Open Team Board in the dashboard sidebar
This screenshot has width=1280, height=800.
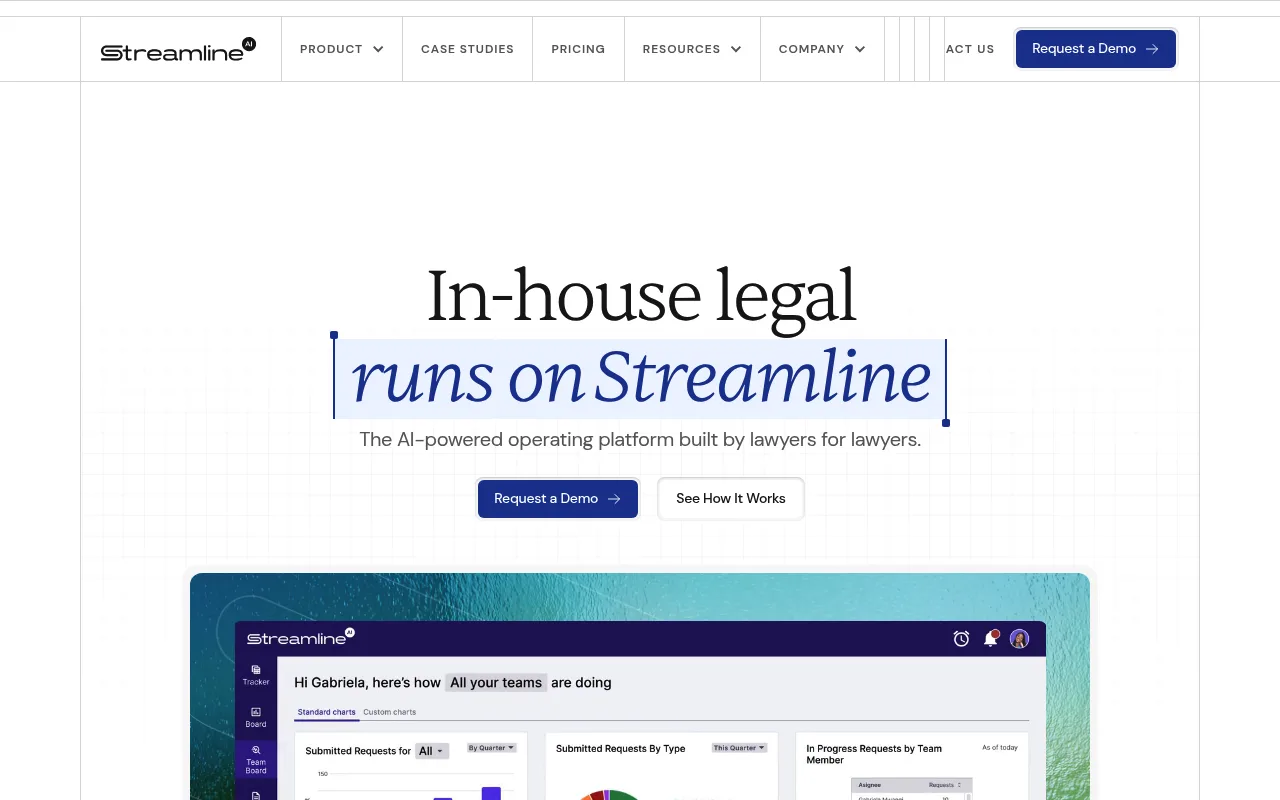point(256,759)
